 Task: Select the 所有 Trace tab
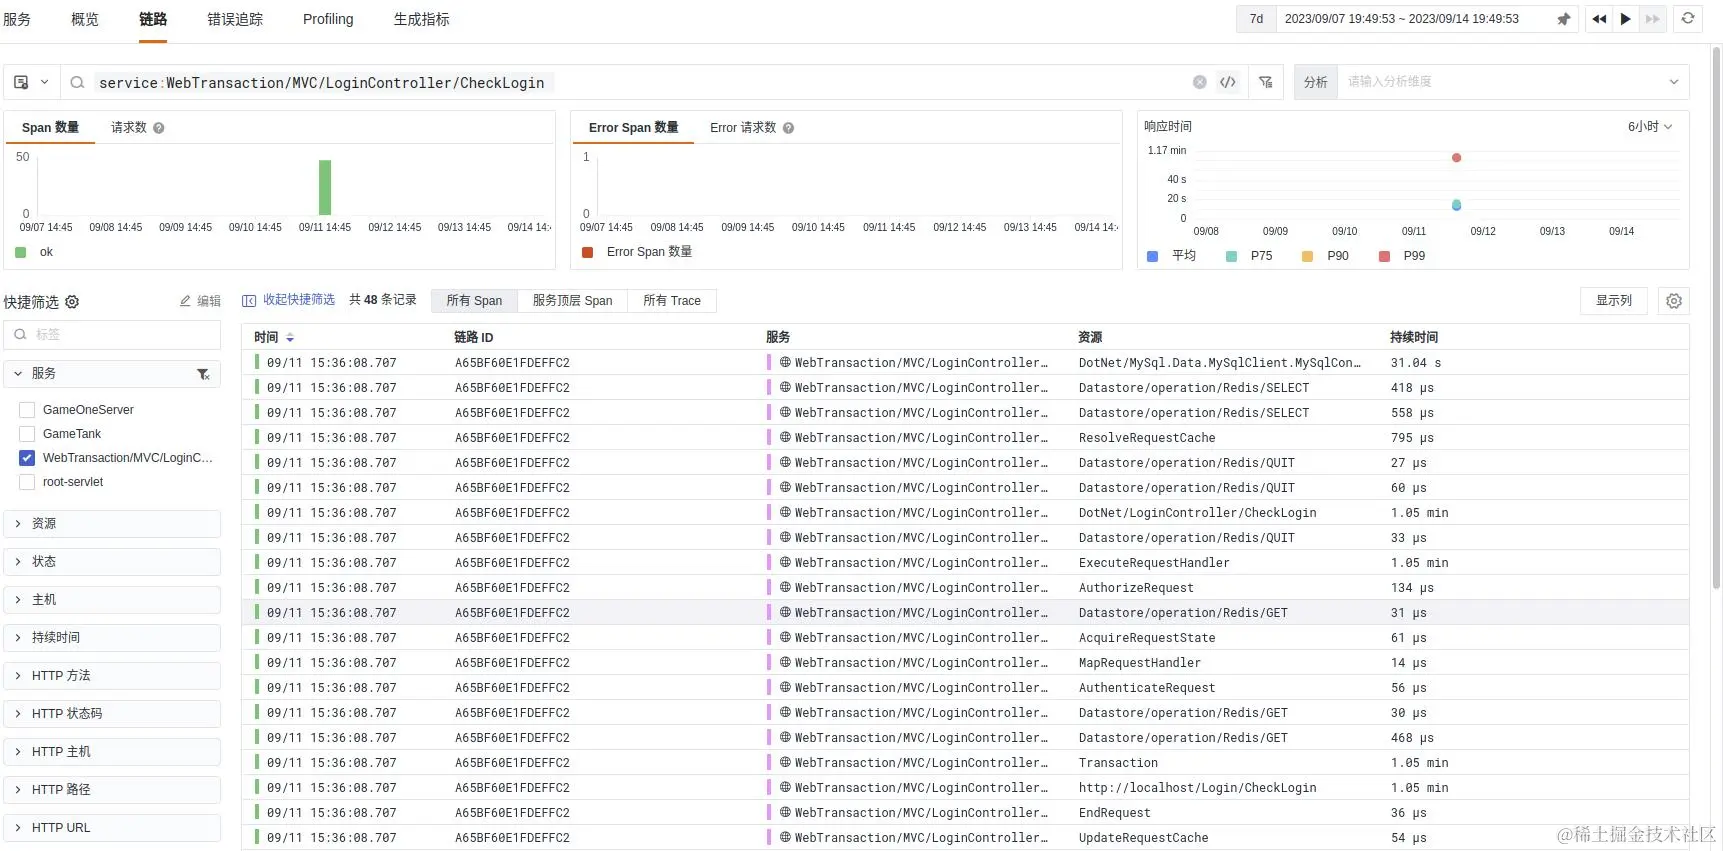coord(672,301)
